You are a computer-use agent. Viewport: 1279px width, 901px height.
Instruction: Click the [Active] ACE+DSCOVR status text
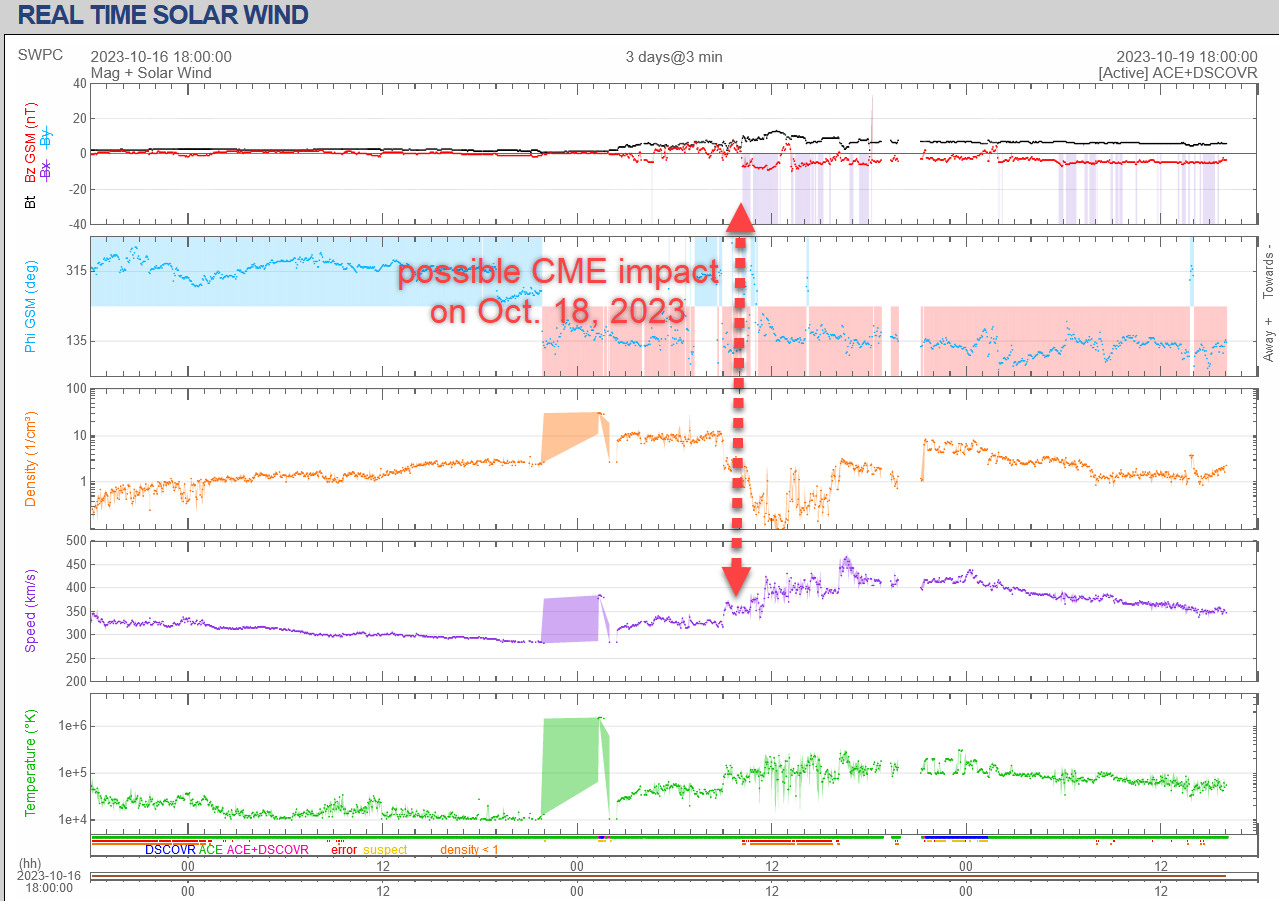pos(1177,73)
